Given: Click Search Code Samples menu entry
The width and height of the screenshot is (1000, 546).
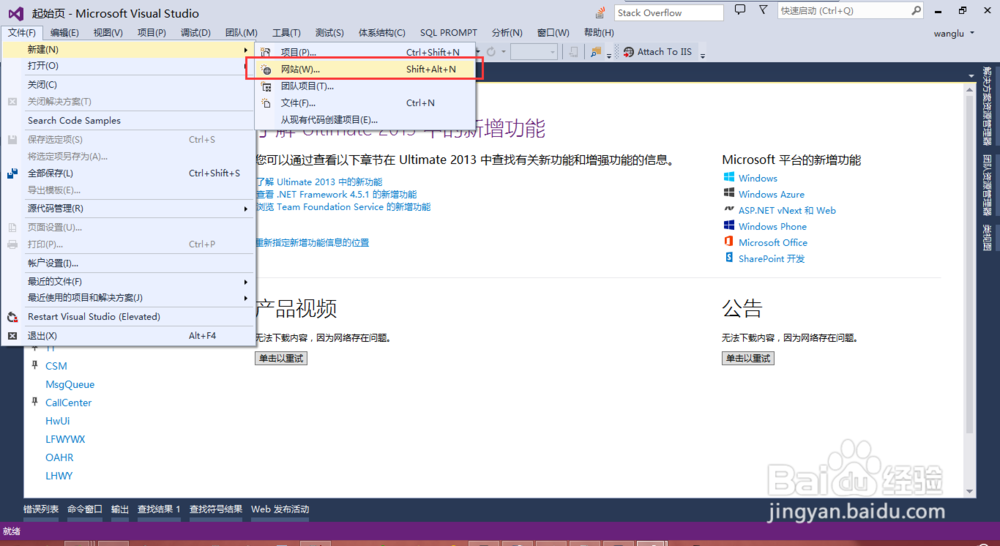Looking at the screenshot, I should pos(128,121).
